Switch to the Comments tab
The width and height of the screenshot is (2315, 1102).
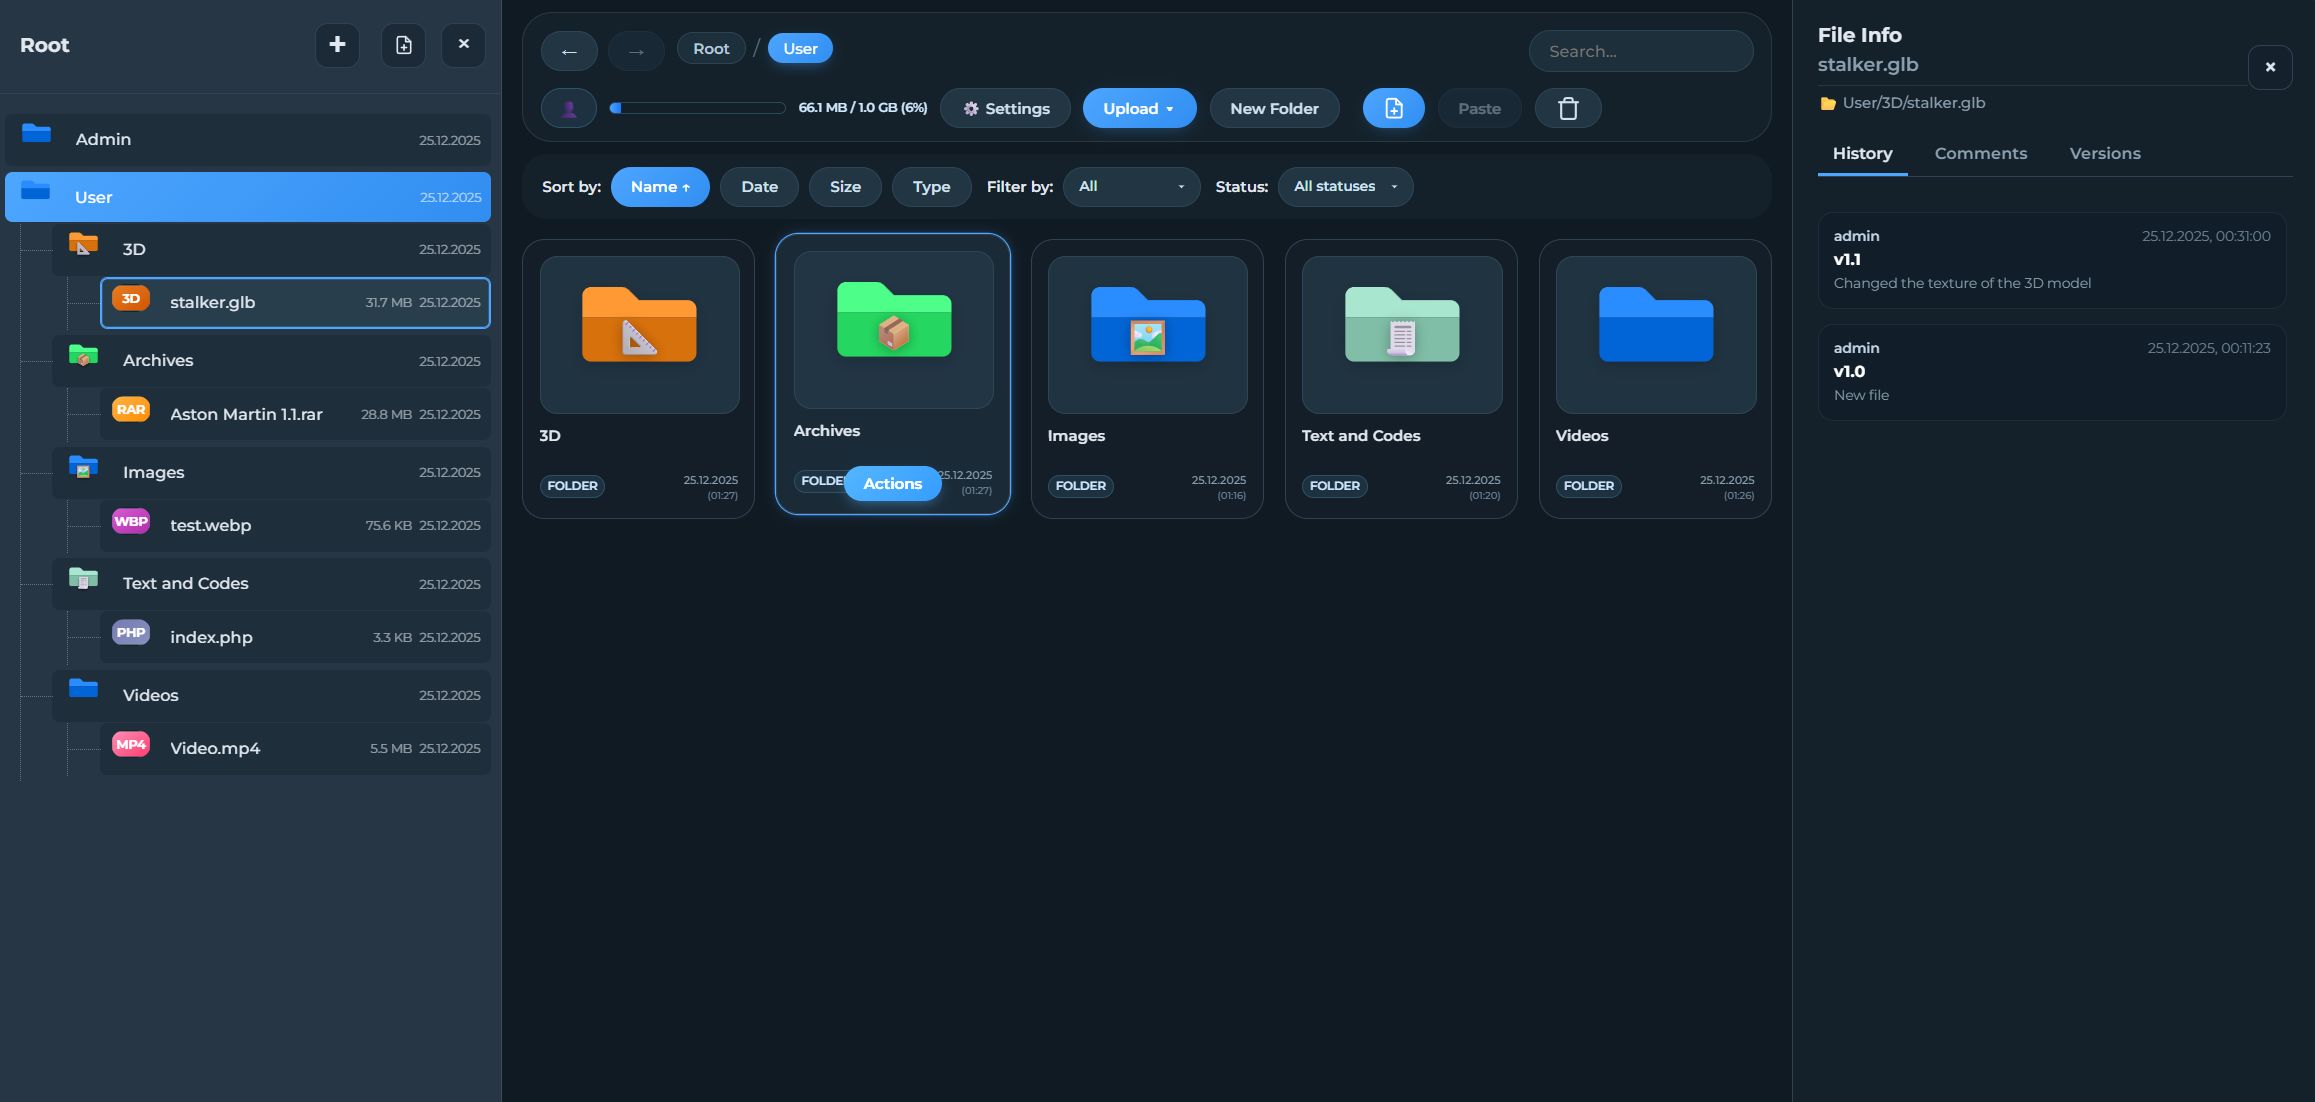click(x=1980, y=153)
